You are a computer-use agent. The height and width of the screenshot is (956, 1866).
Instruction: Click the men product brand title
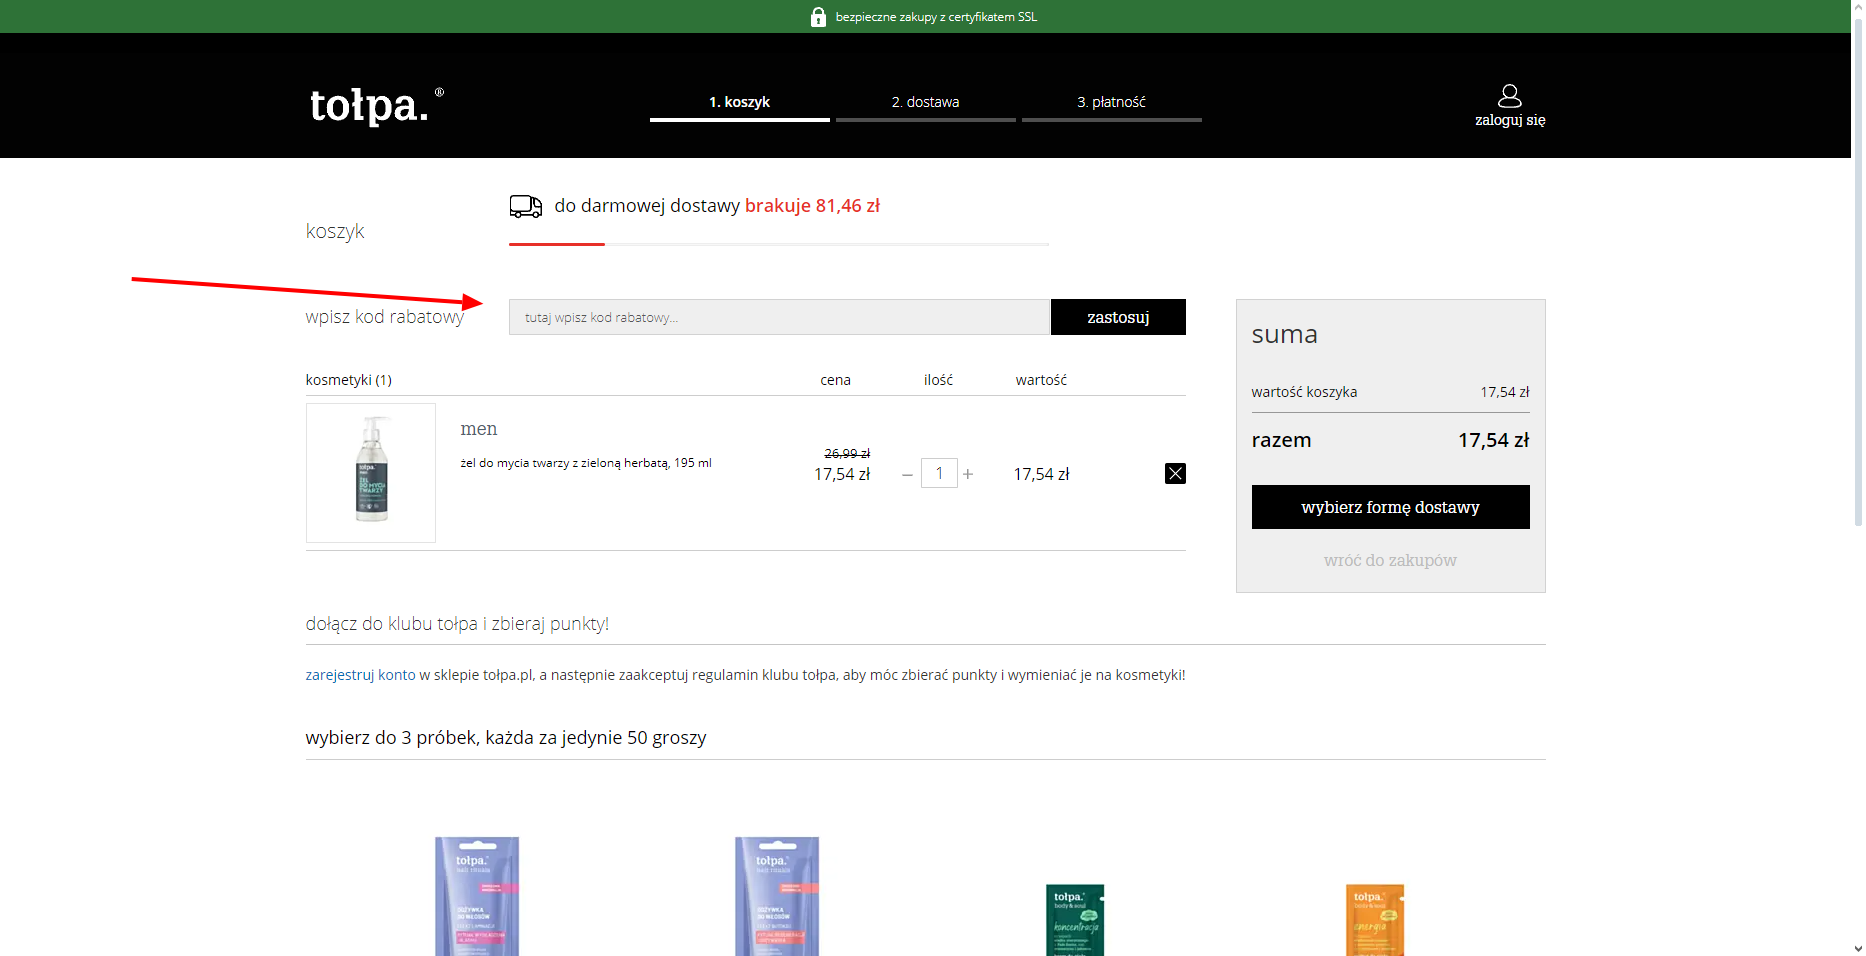coord(479,429)
